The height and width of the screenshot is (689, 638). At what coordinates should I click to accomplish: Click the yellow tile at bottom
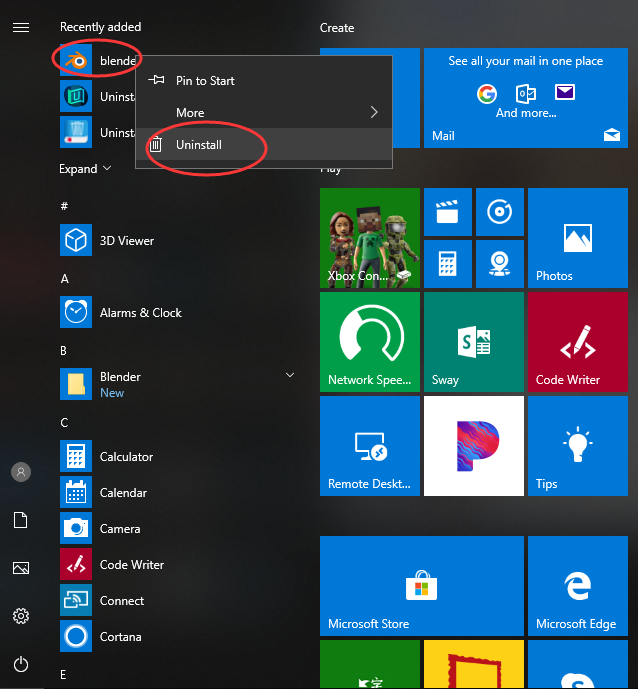pos(474,664)
